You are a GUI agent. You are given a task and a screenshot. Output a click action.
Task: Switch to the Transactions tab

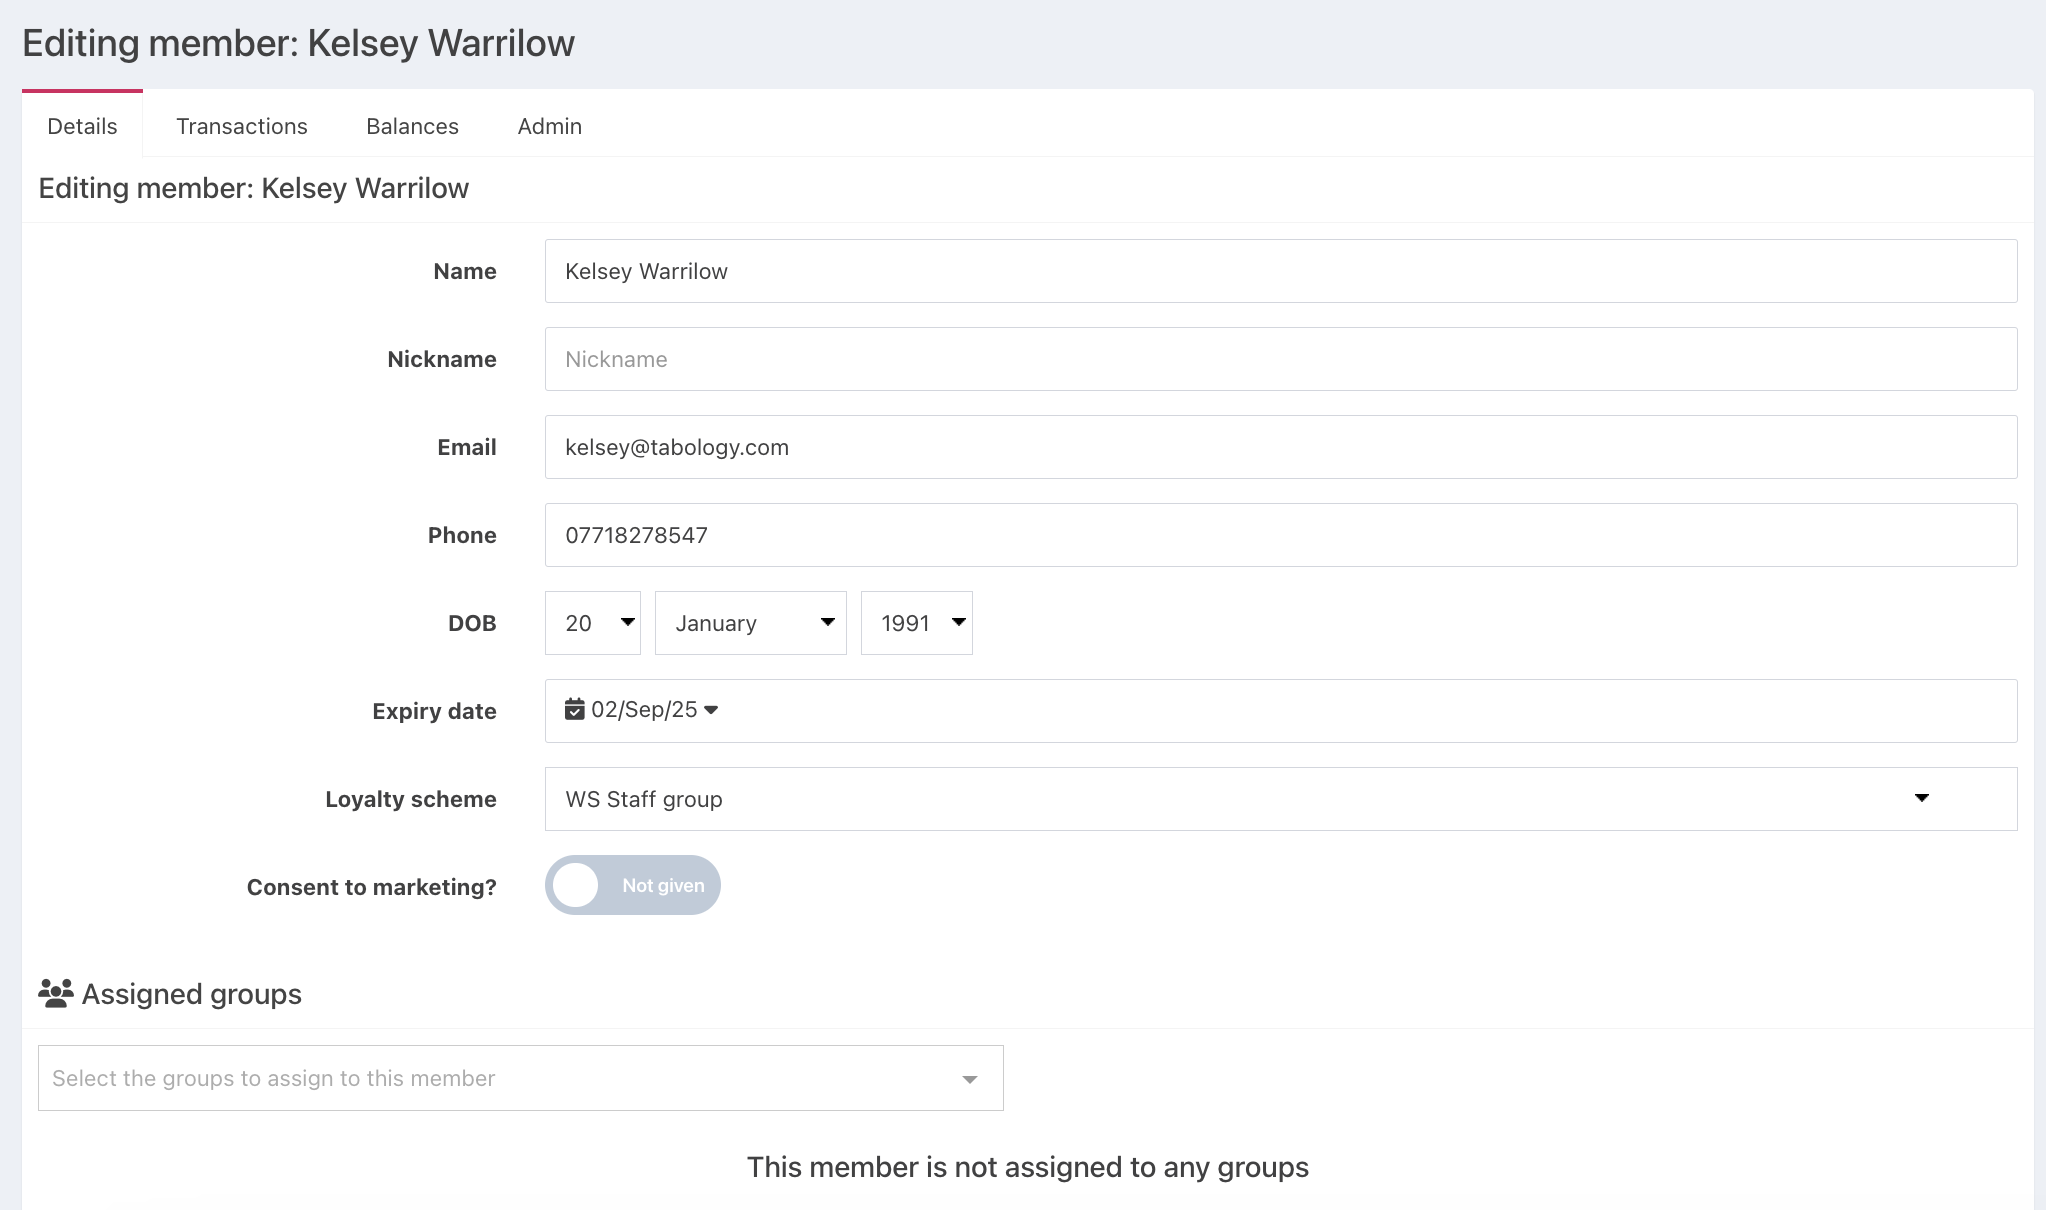242,126
